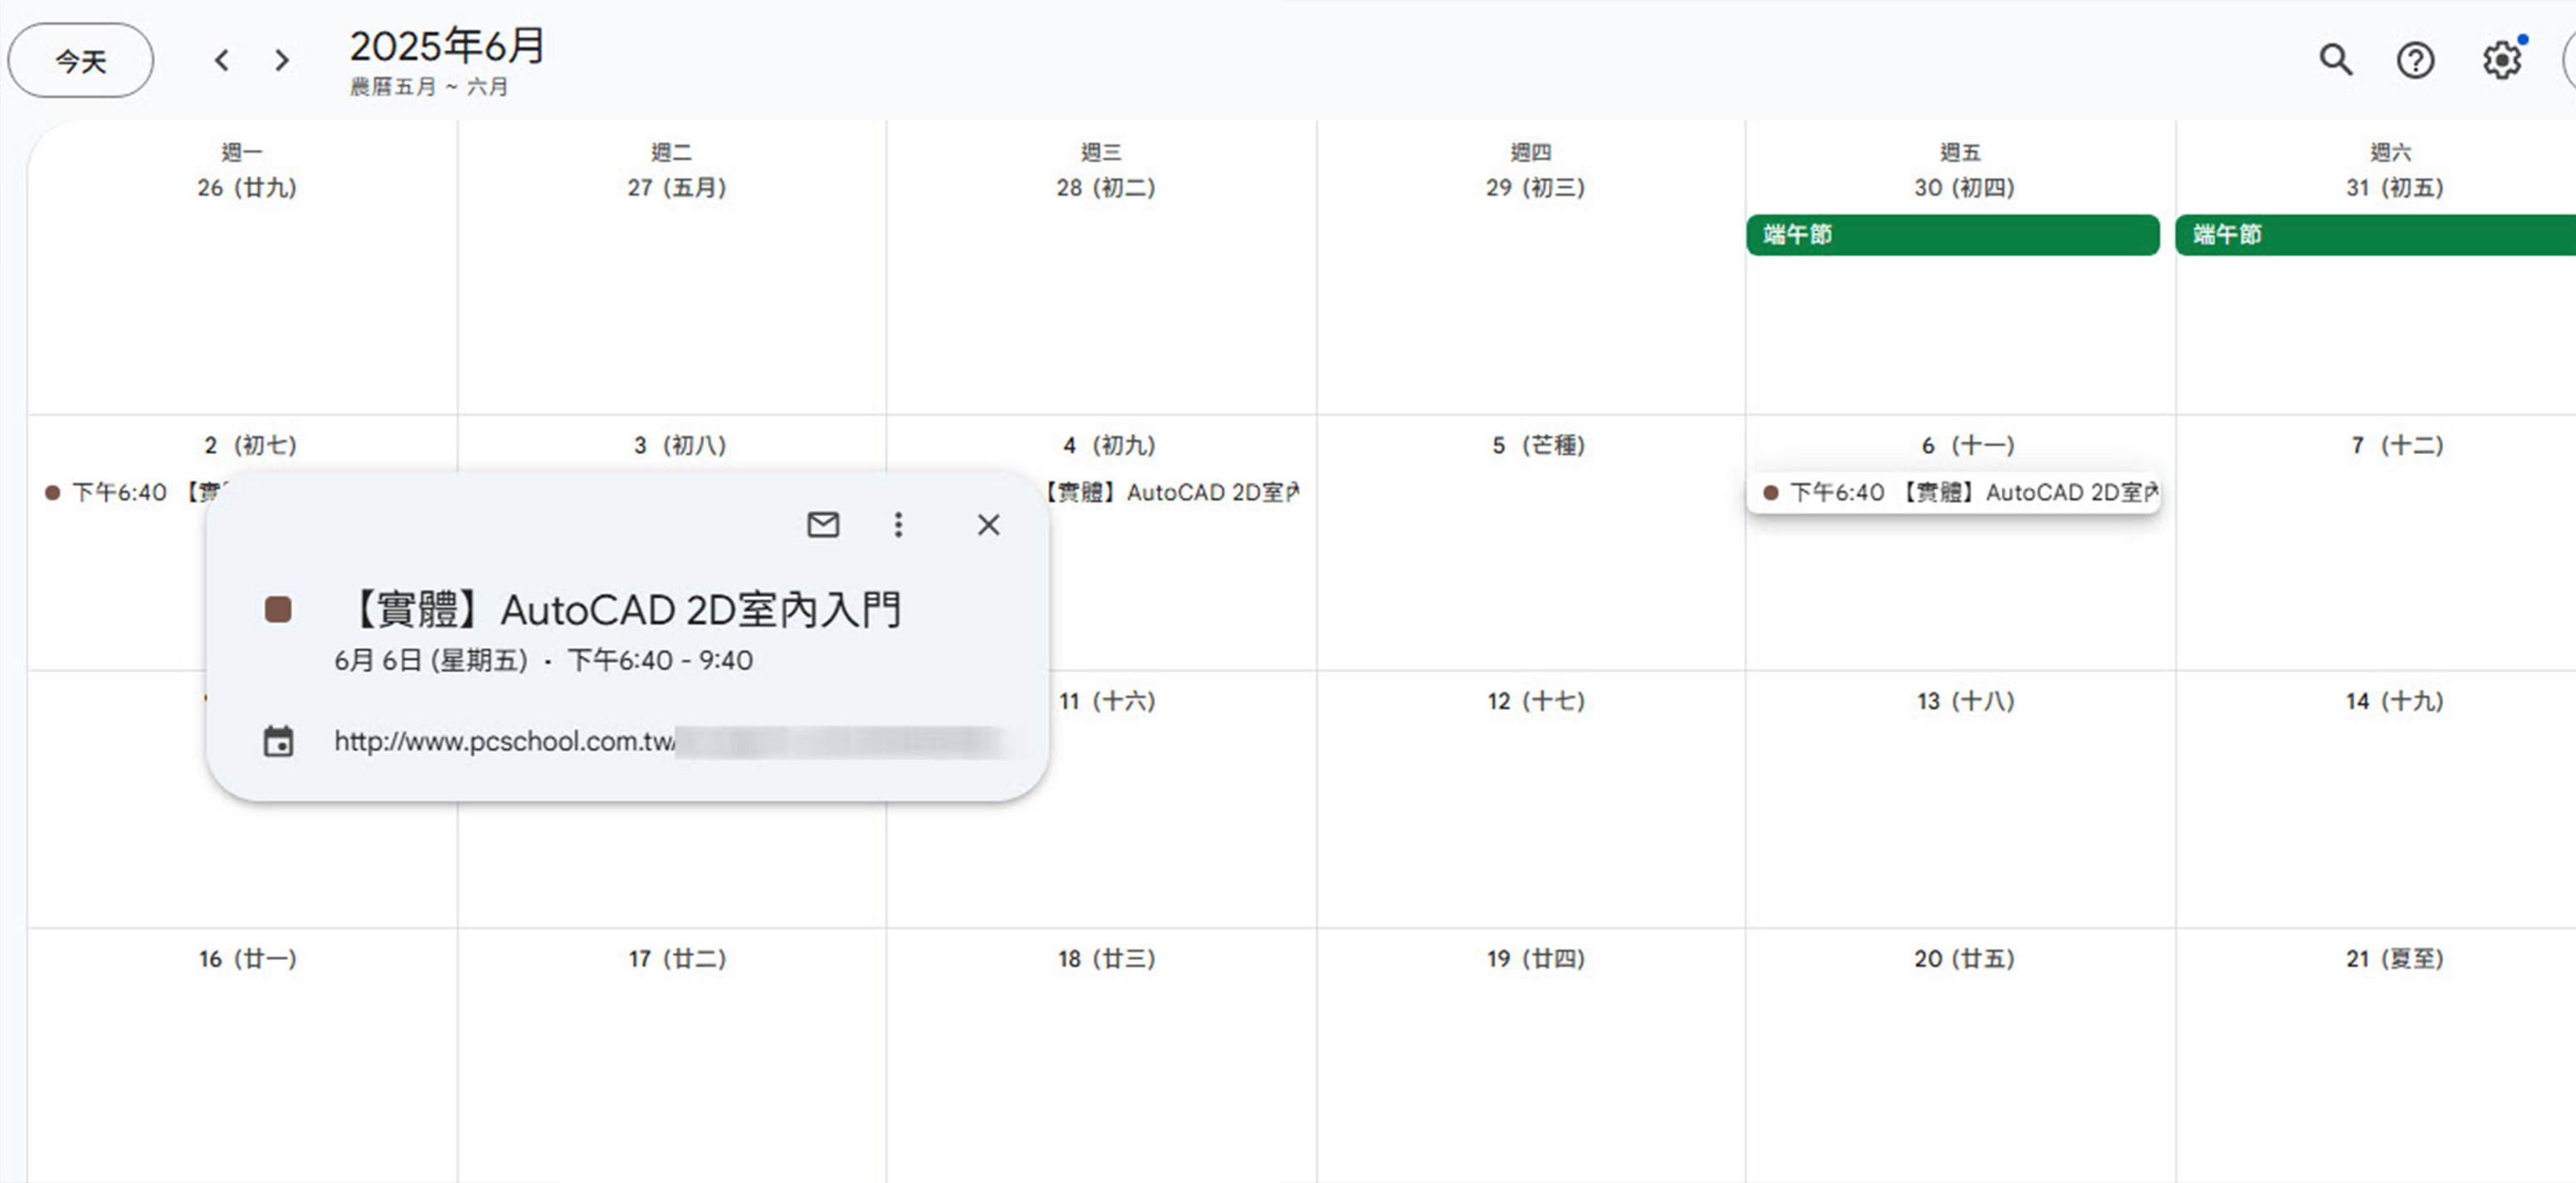
Task: Click the calendar icon beside event link
Action: click(x=278, y=741)
